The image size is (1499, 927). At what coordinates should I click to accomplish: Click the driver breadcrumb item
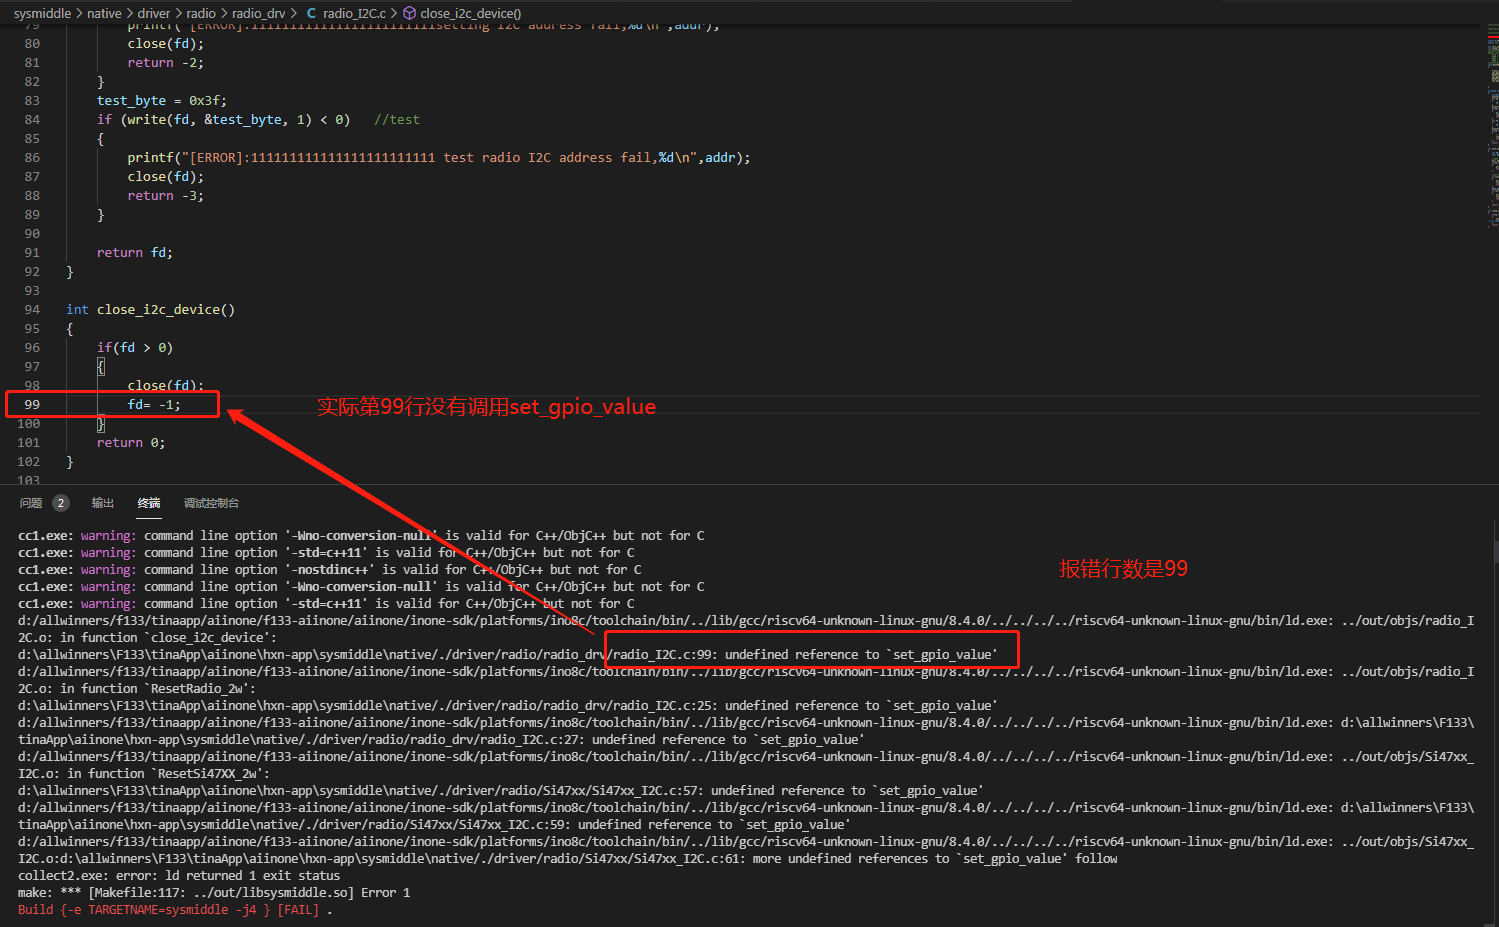point(154,13)
